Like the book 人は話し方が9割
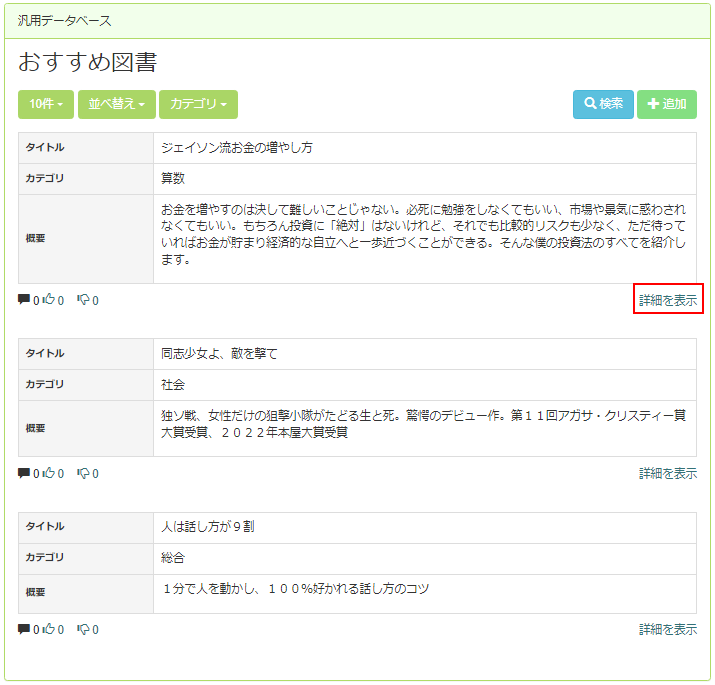The width and height of the screenshot is (715, 685). (x=49, y=629)
